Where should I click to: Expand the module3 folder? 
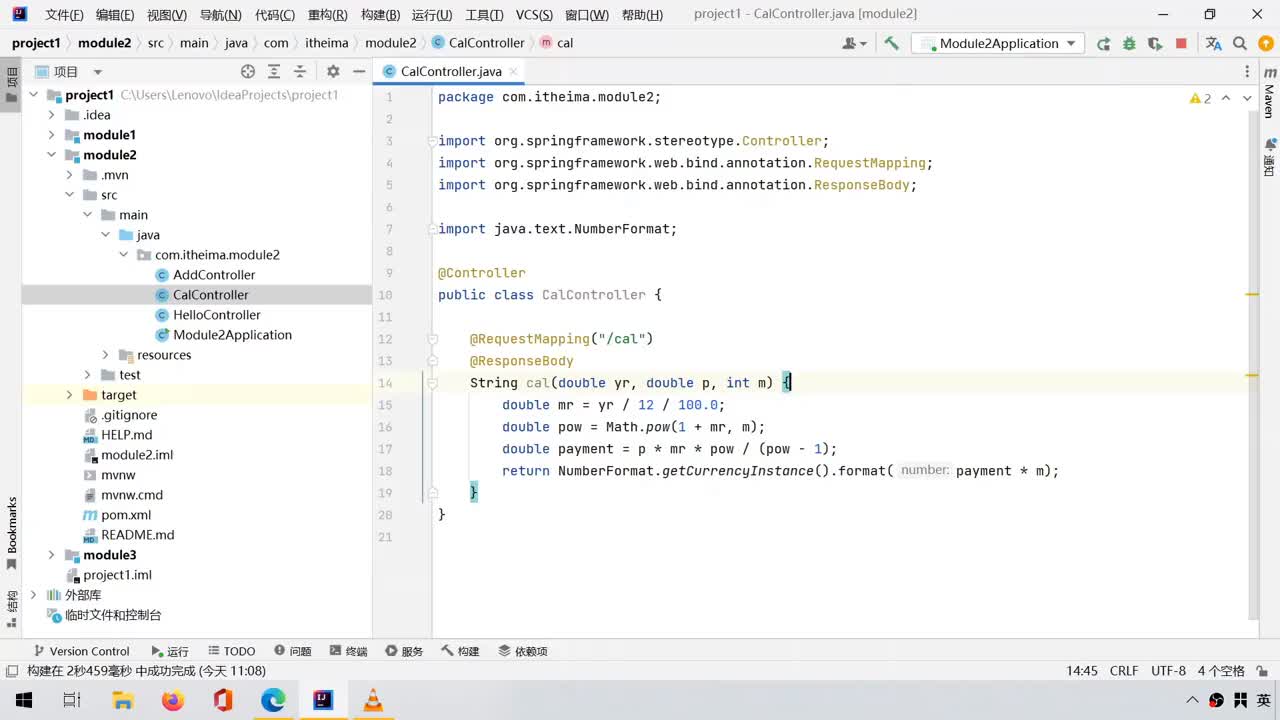pos(52,555)
